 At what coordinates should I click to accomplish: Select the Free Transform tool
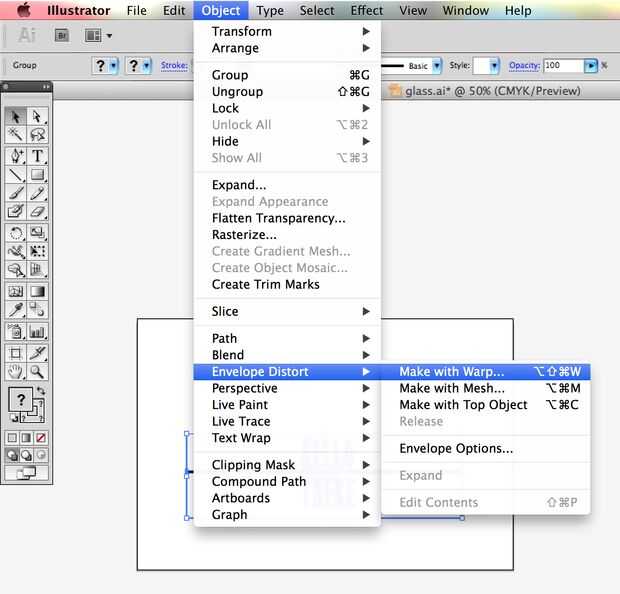pyautogui.click(x=37, y=251)
